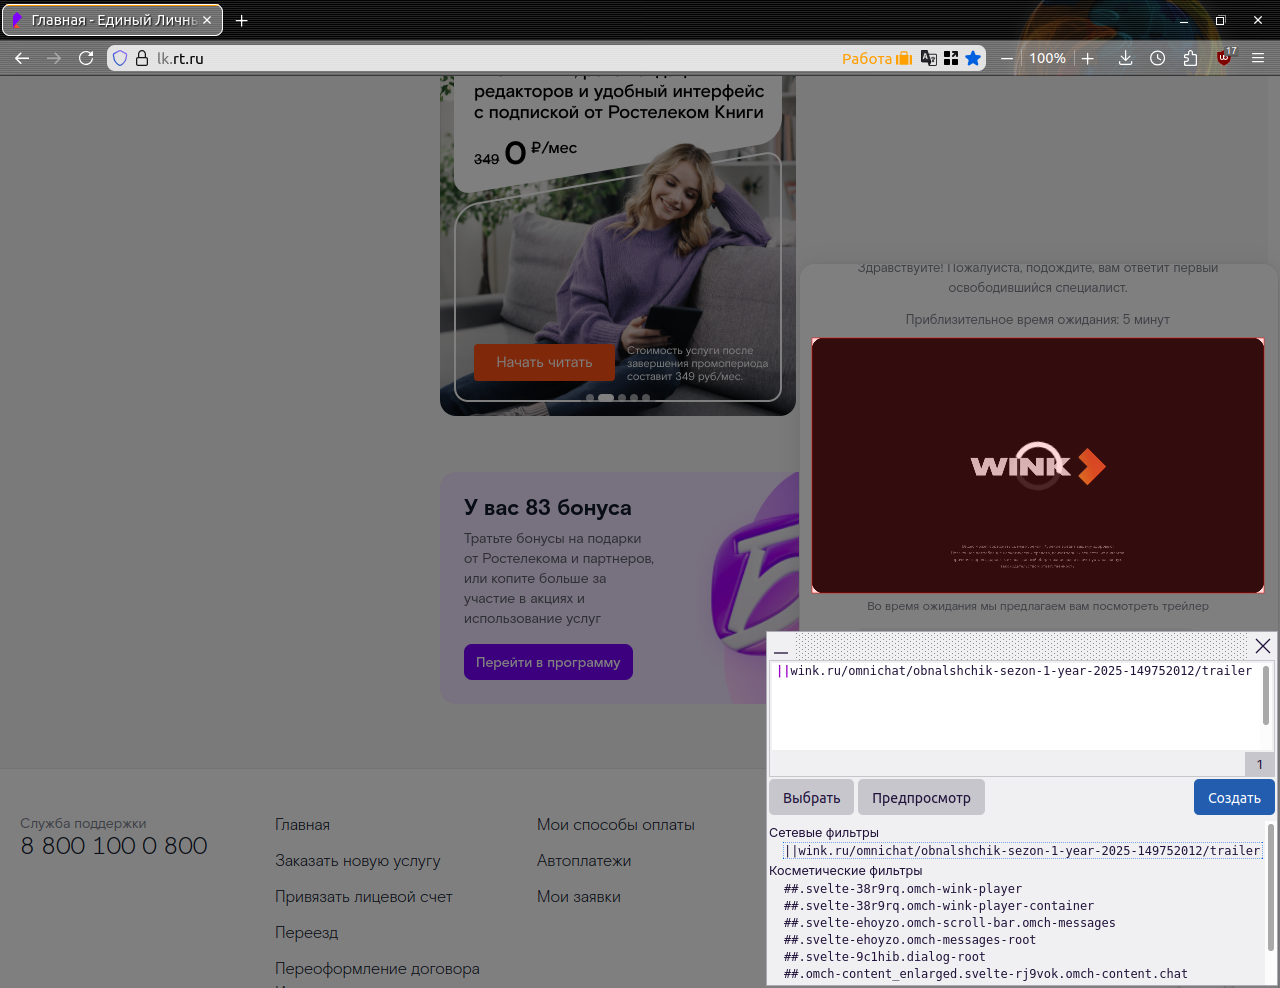Image resolution: width=1280 pixels, height=988 pixels.
Task: Open the History clock icon
Action: point(1157,58)
